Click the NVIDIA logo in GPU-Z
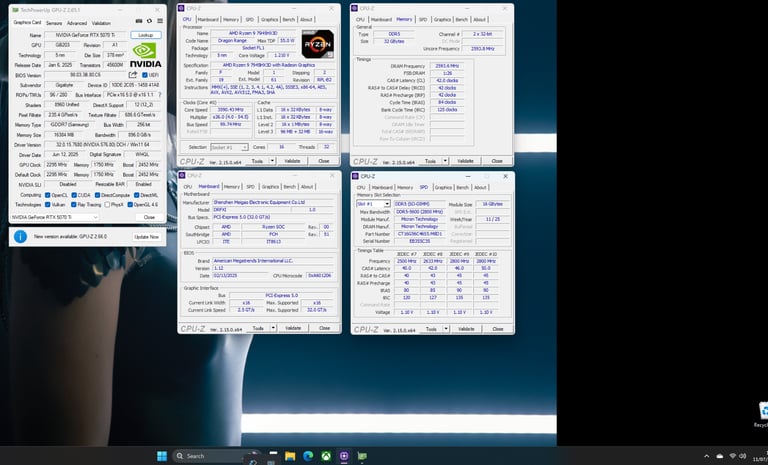 tap(145, 55)
